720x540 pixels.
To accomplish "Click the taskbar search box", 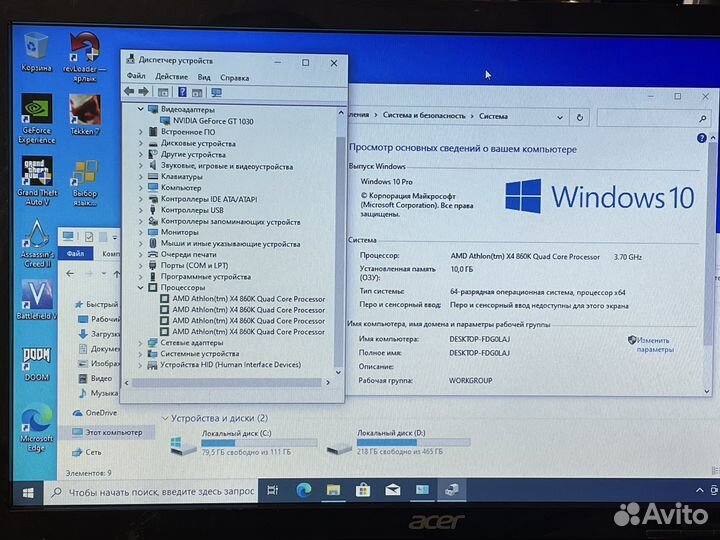I will tap(152, 492).
